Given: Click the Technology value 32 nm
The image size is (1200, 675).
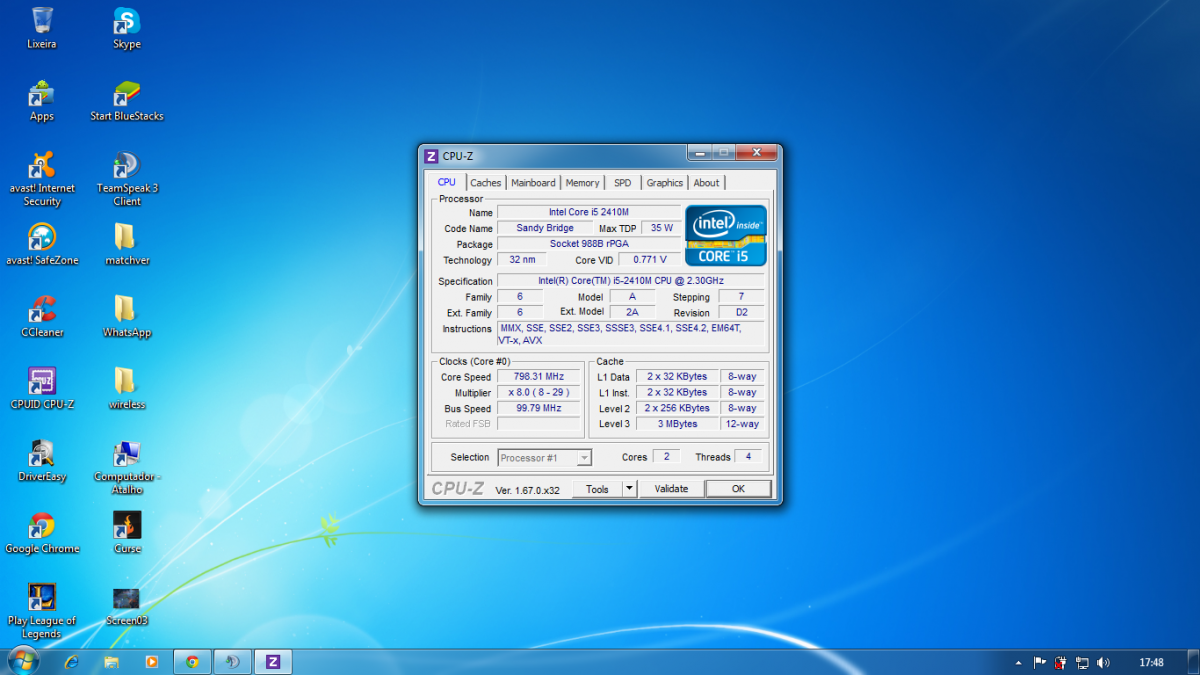Looking at the screenshot, I should tap(522, 260).
